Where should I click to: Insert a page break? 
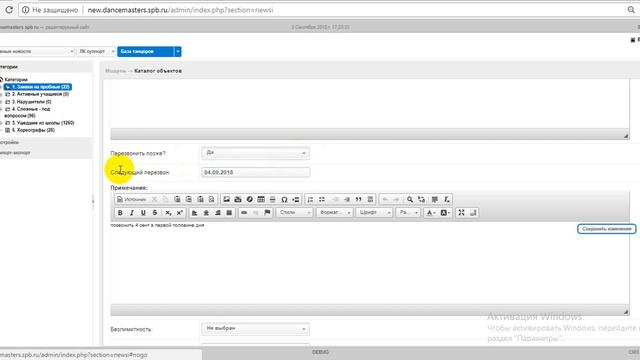coord(296,199)
